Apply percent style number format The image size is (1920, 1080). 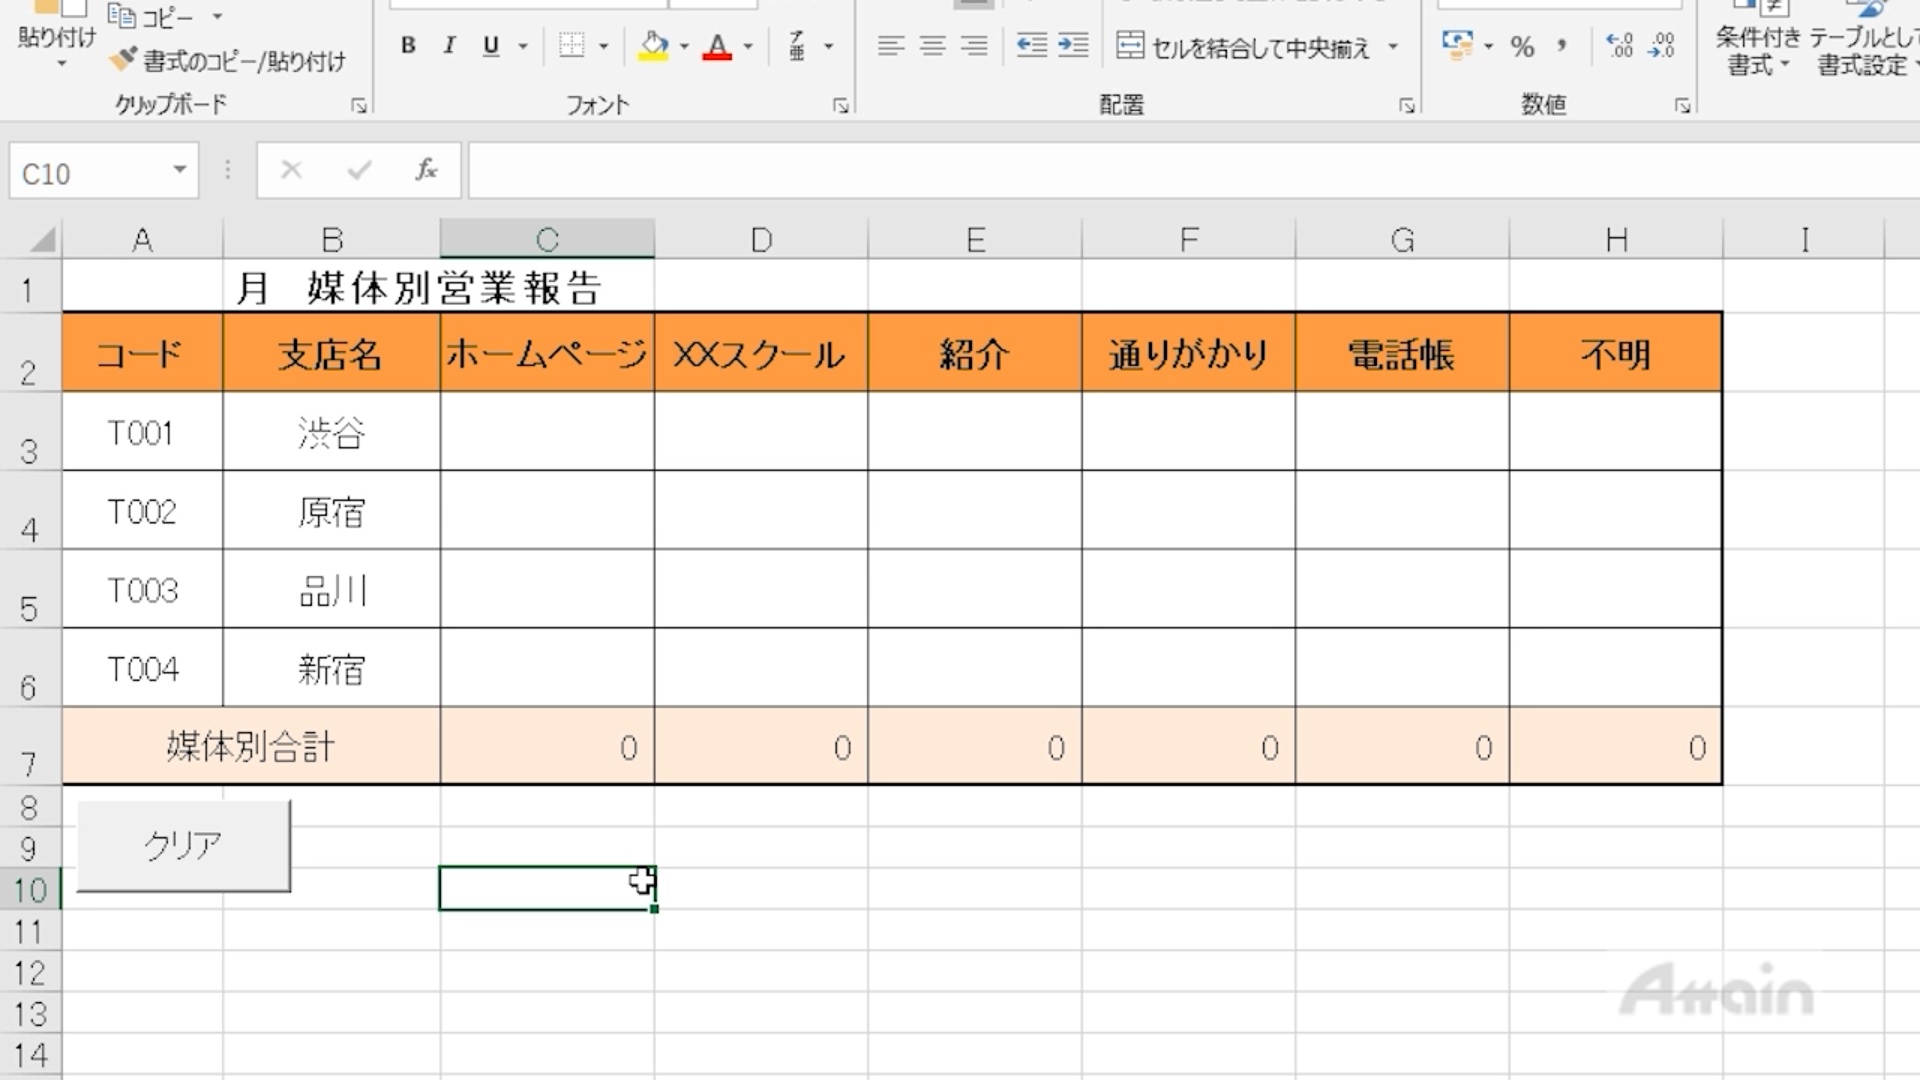pyautogui.click(x=1522, y=47)
